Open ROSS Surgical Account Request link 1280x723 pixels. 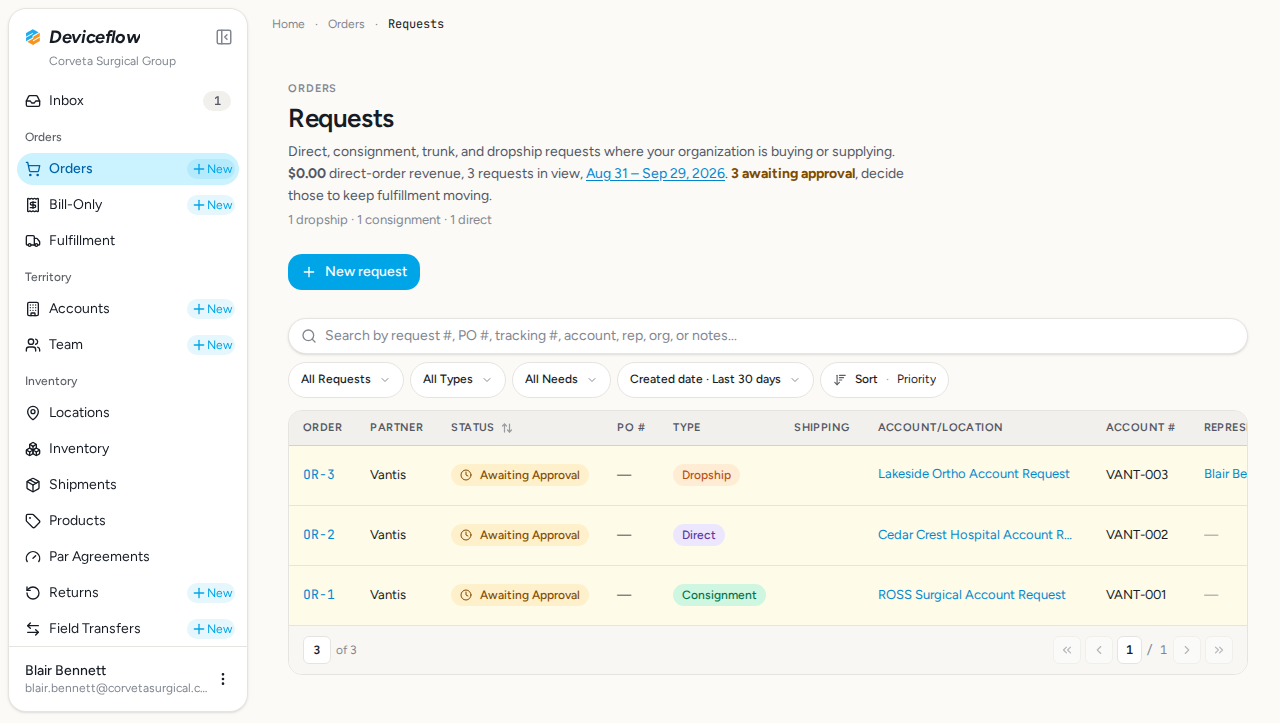pos(972,595)
